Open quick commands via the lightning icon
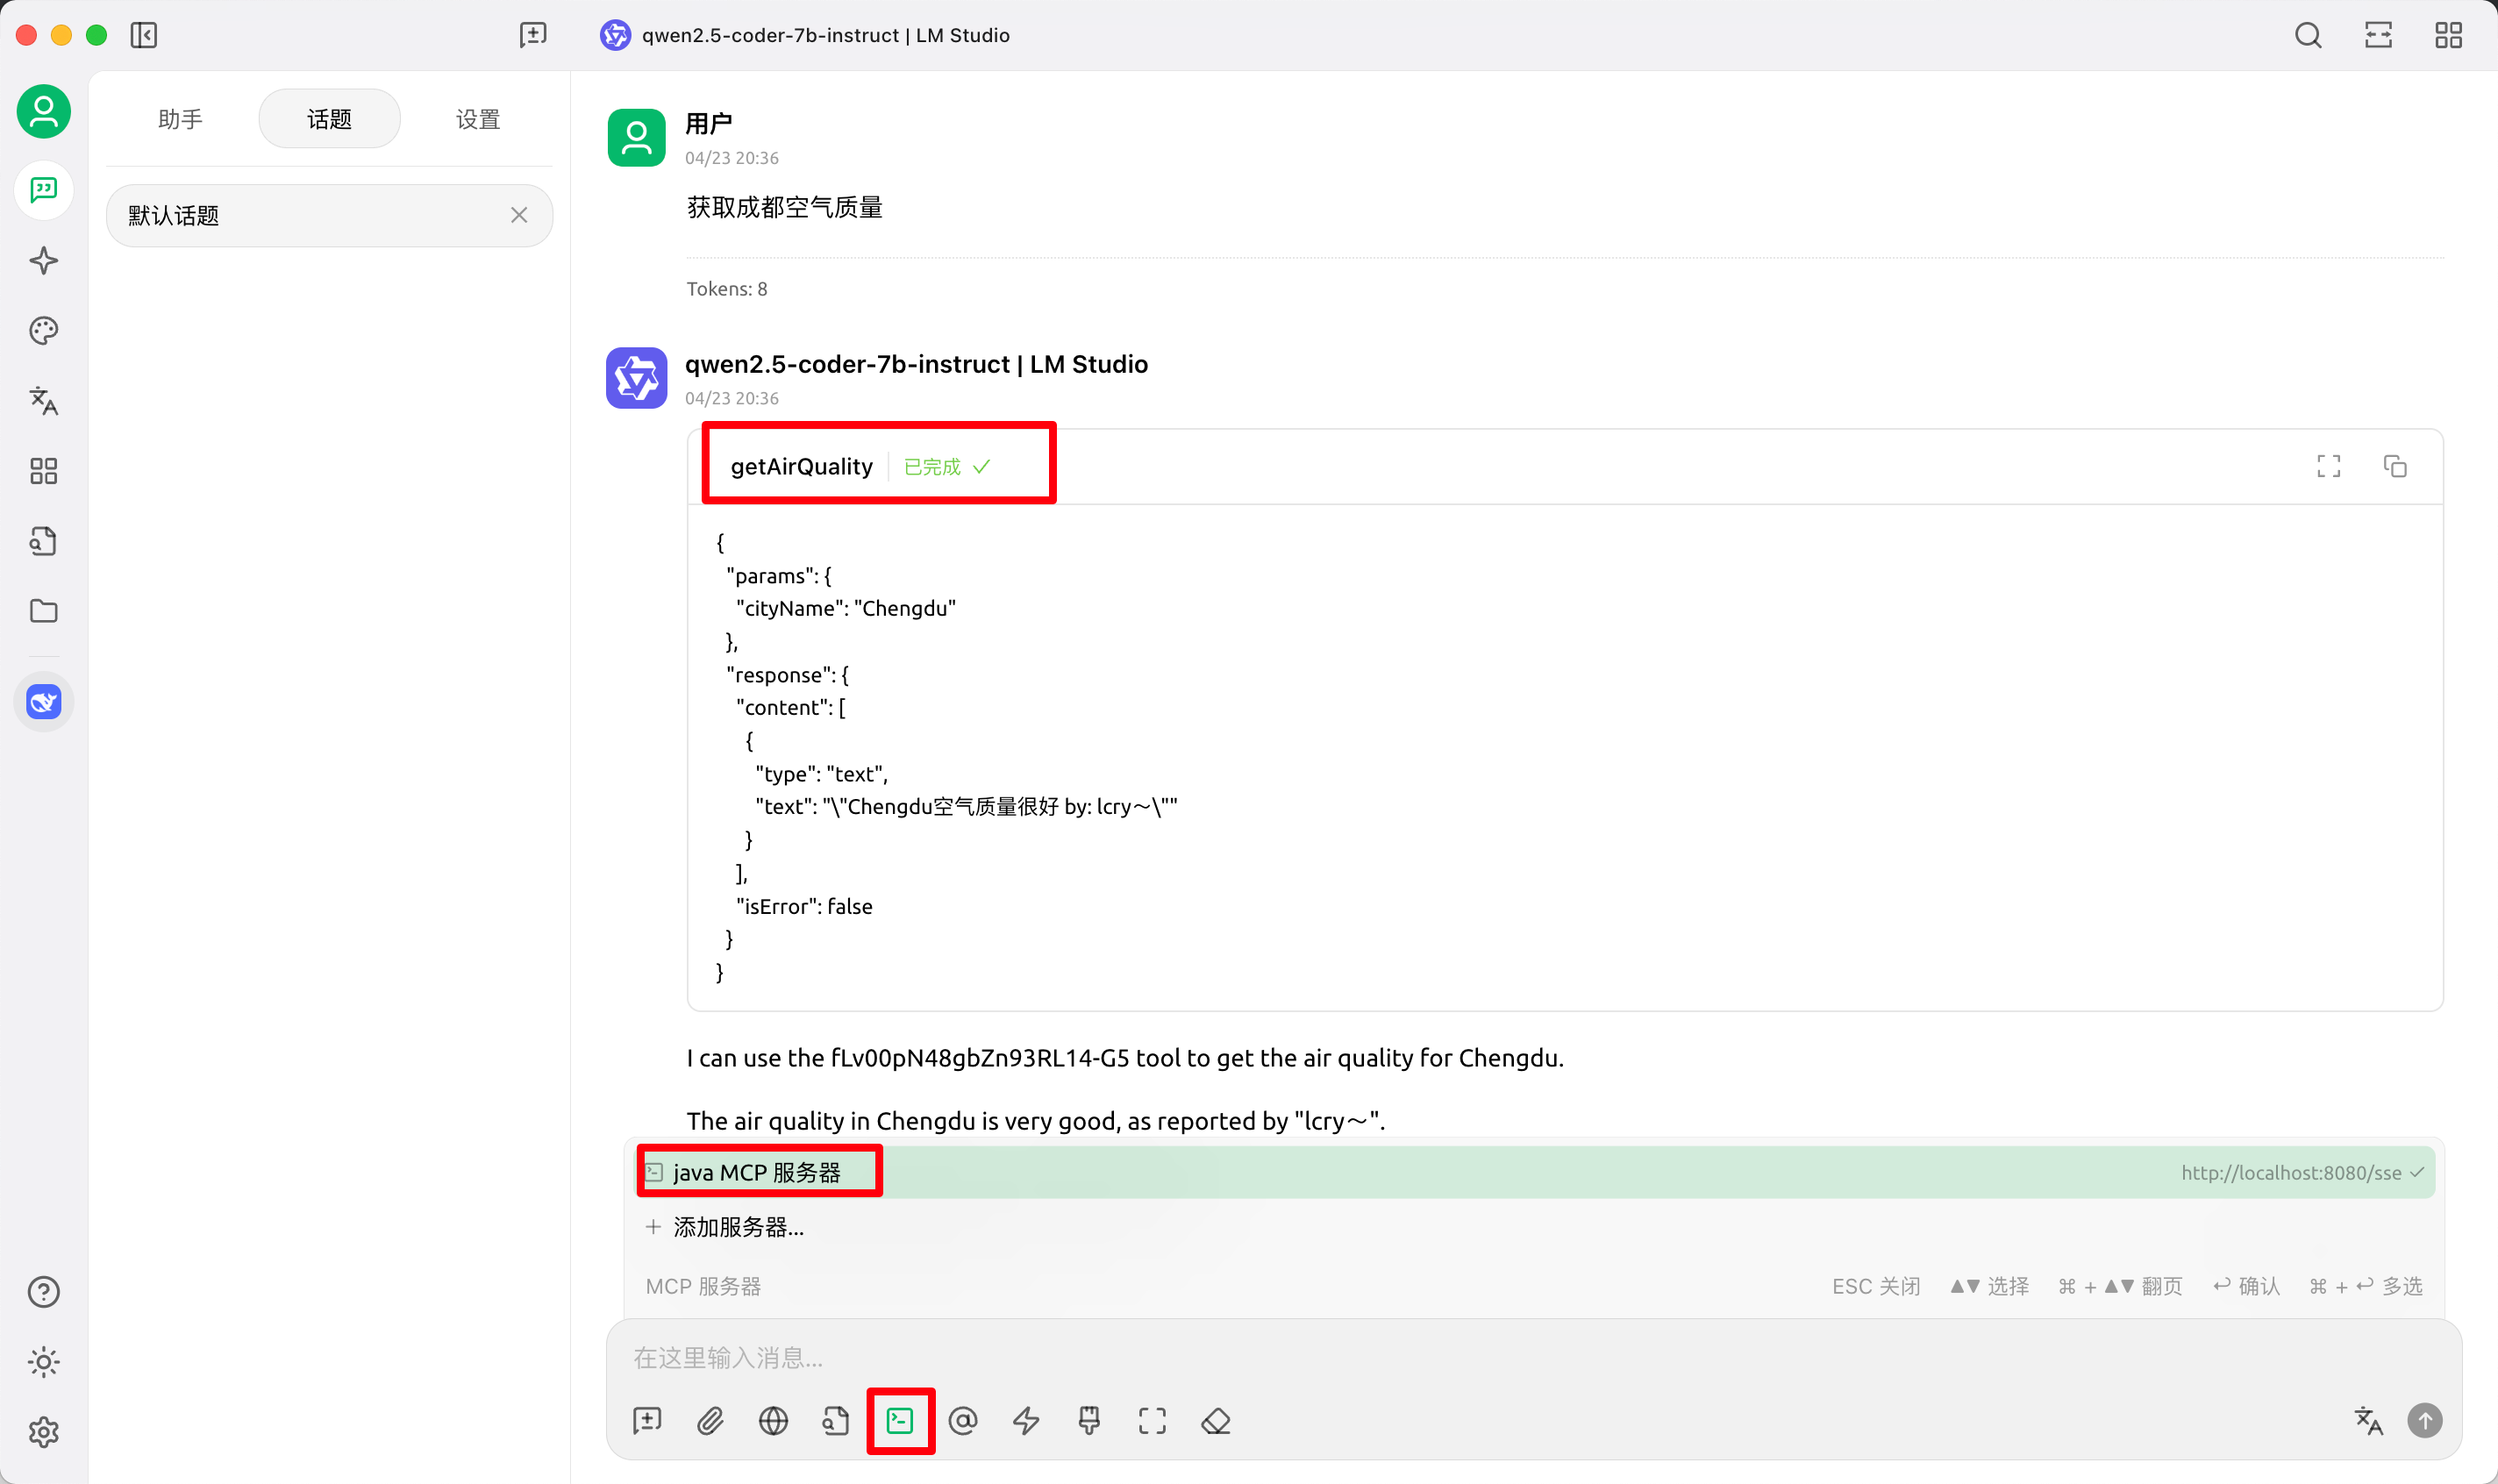2498x1484 pixels. tap(1025, 1420)
